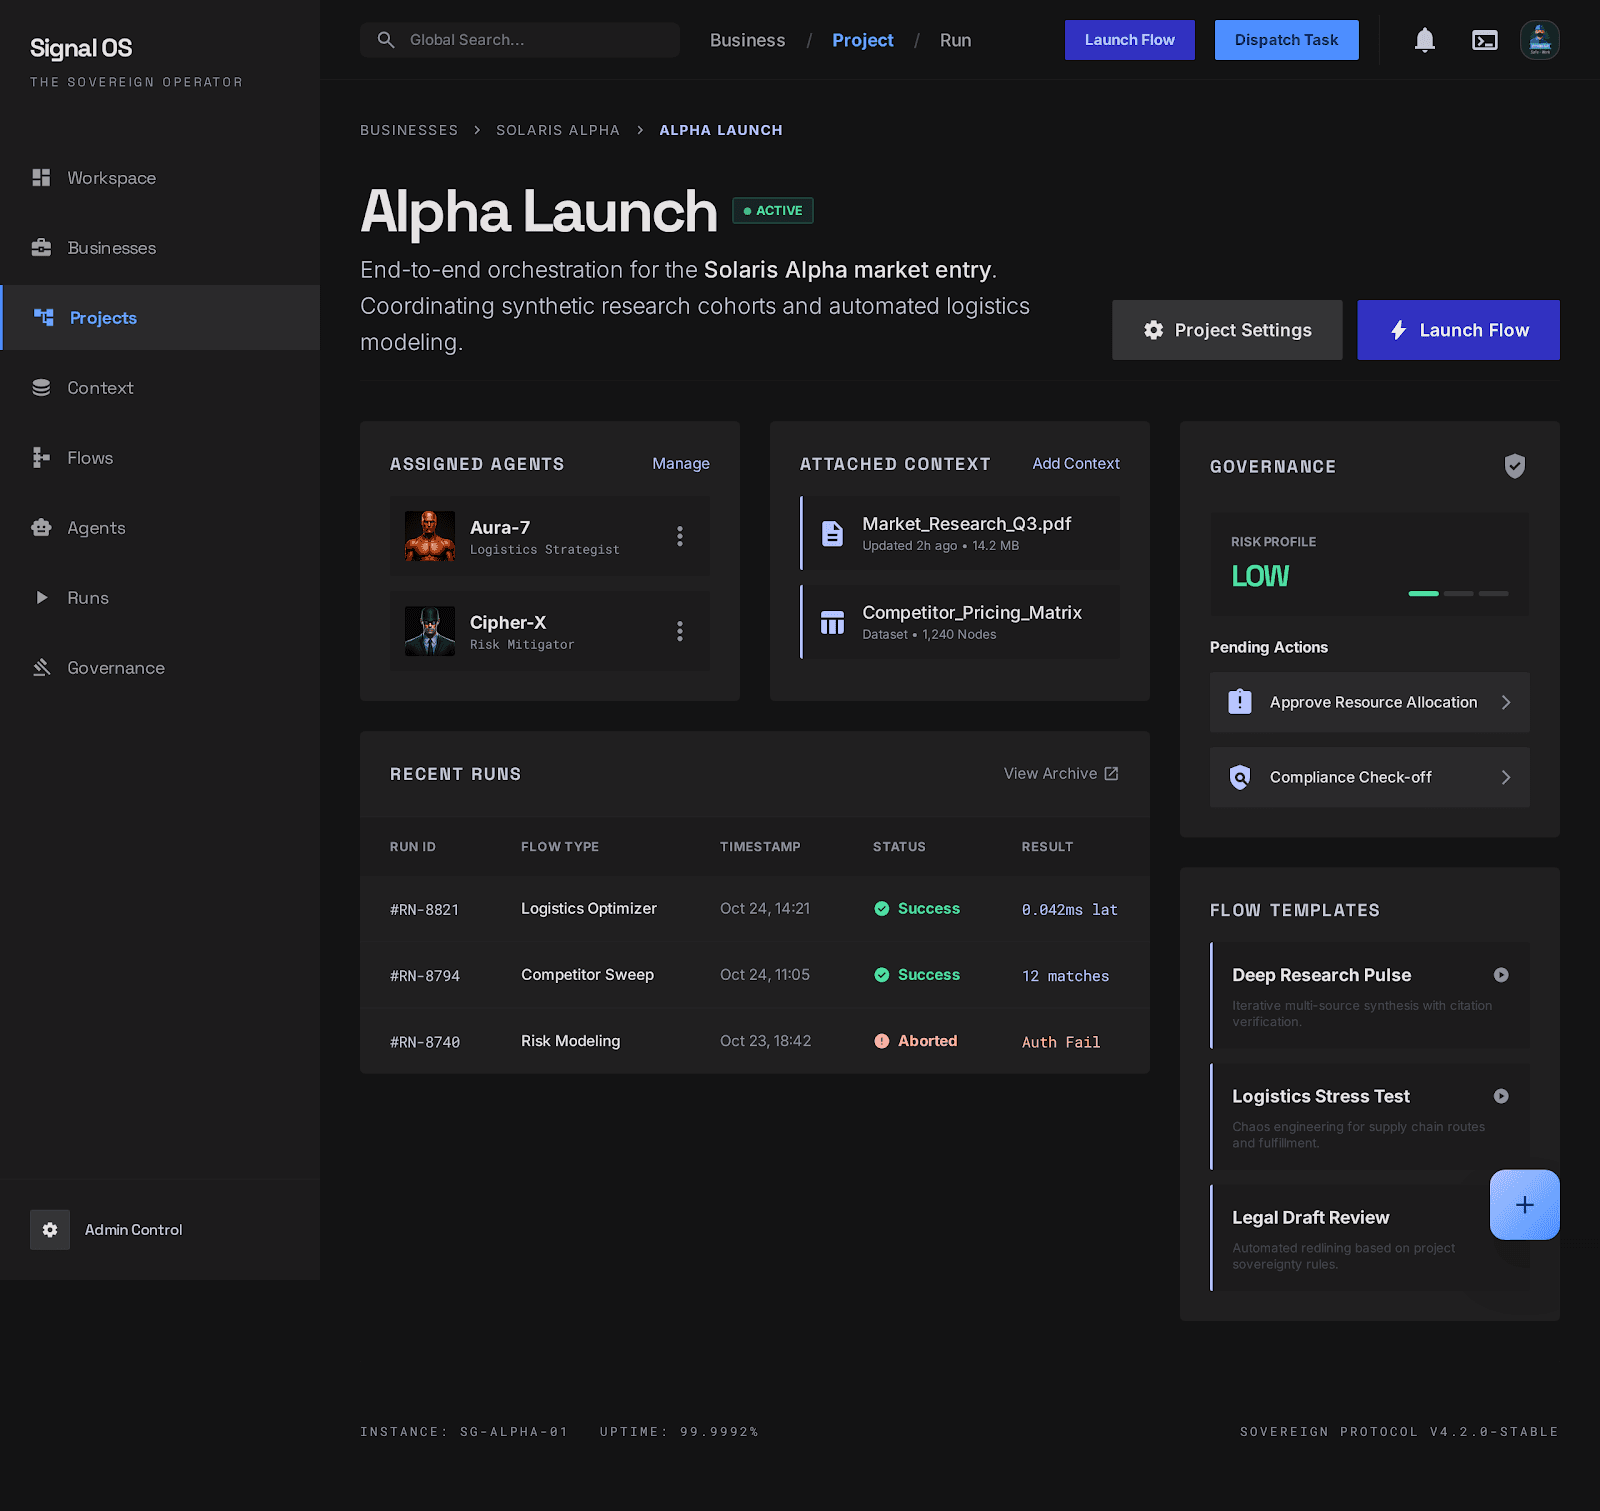The width and height of the screenshot is (1600, 1511).
Task: Click the large Launch Flow button with bolt
Action: 1459,330
